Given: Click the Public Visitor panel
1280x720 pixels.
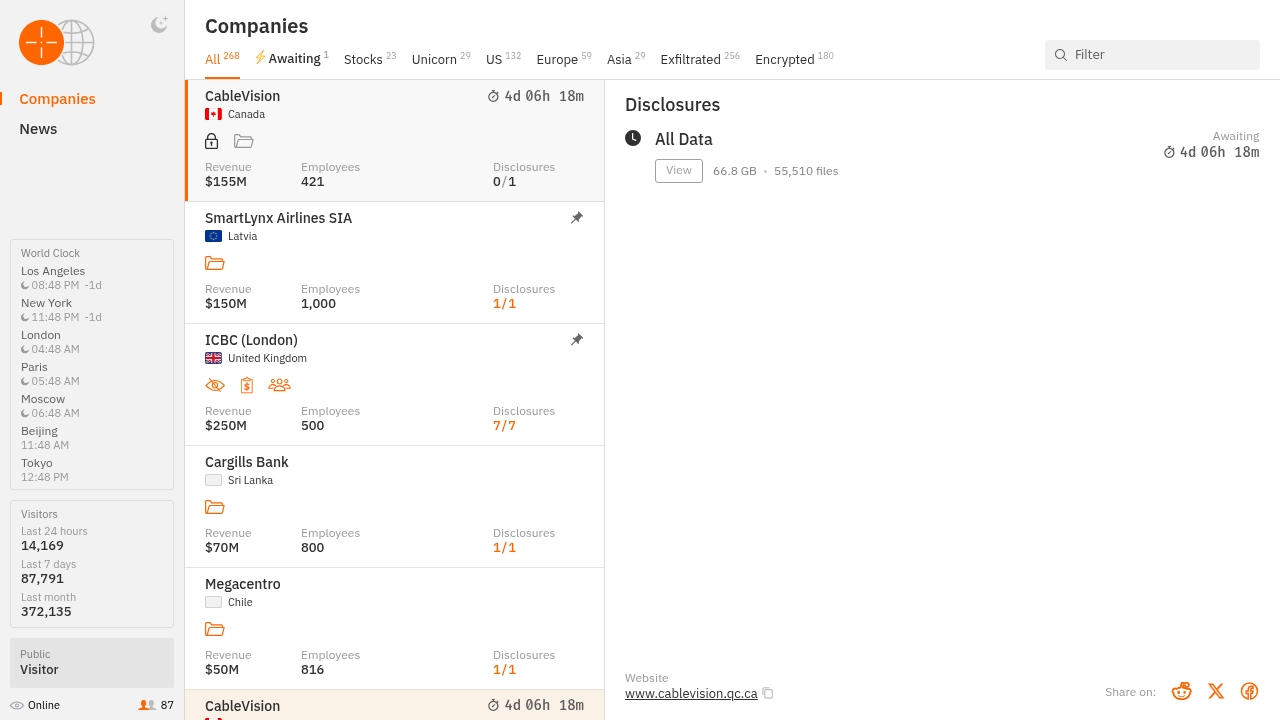Looking at the screenshot, I should click(92, 663).
